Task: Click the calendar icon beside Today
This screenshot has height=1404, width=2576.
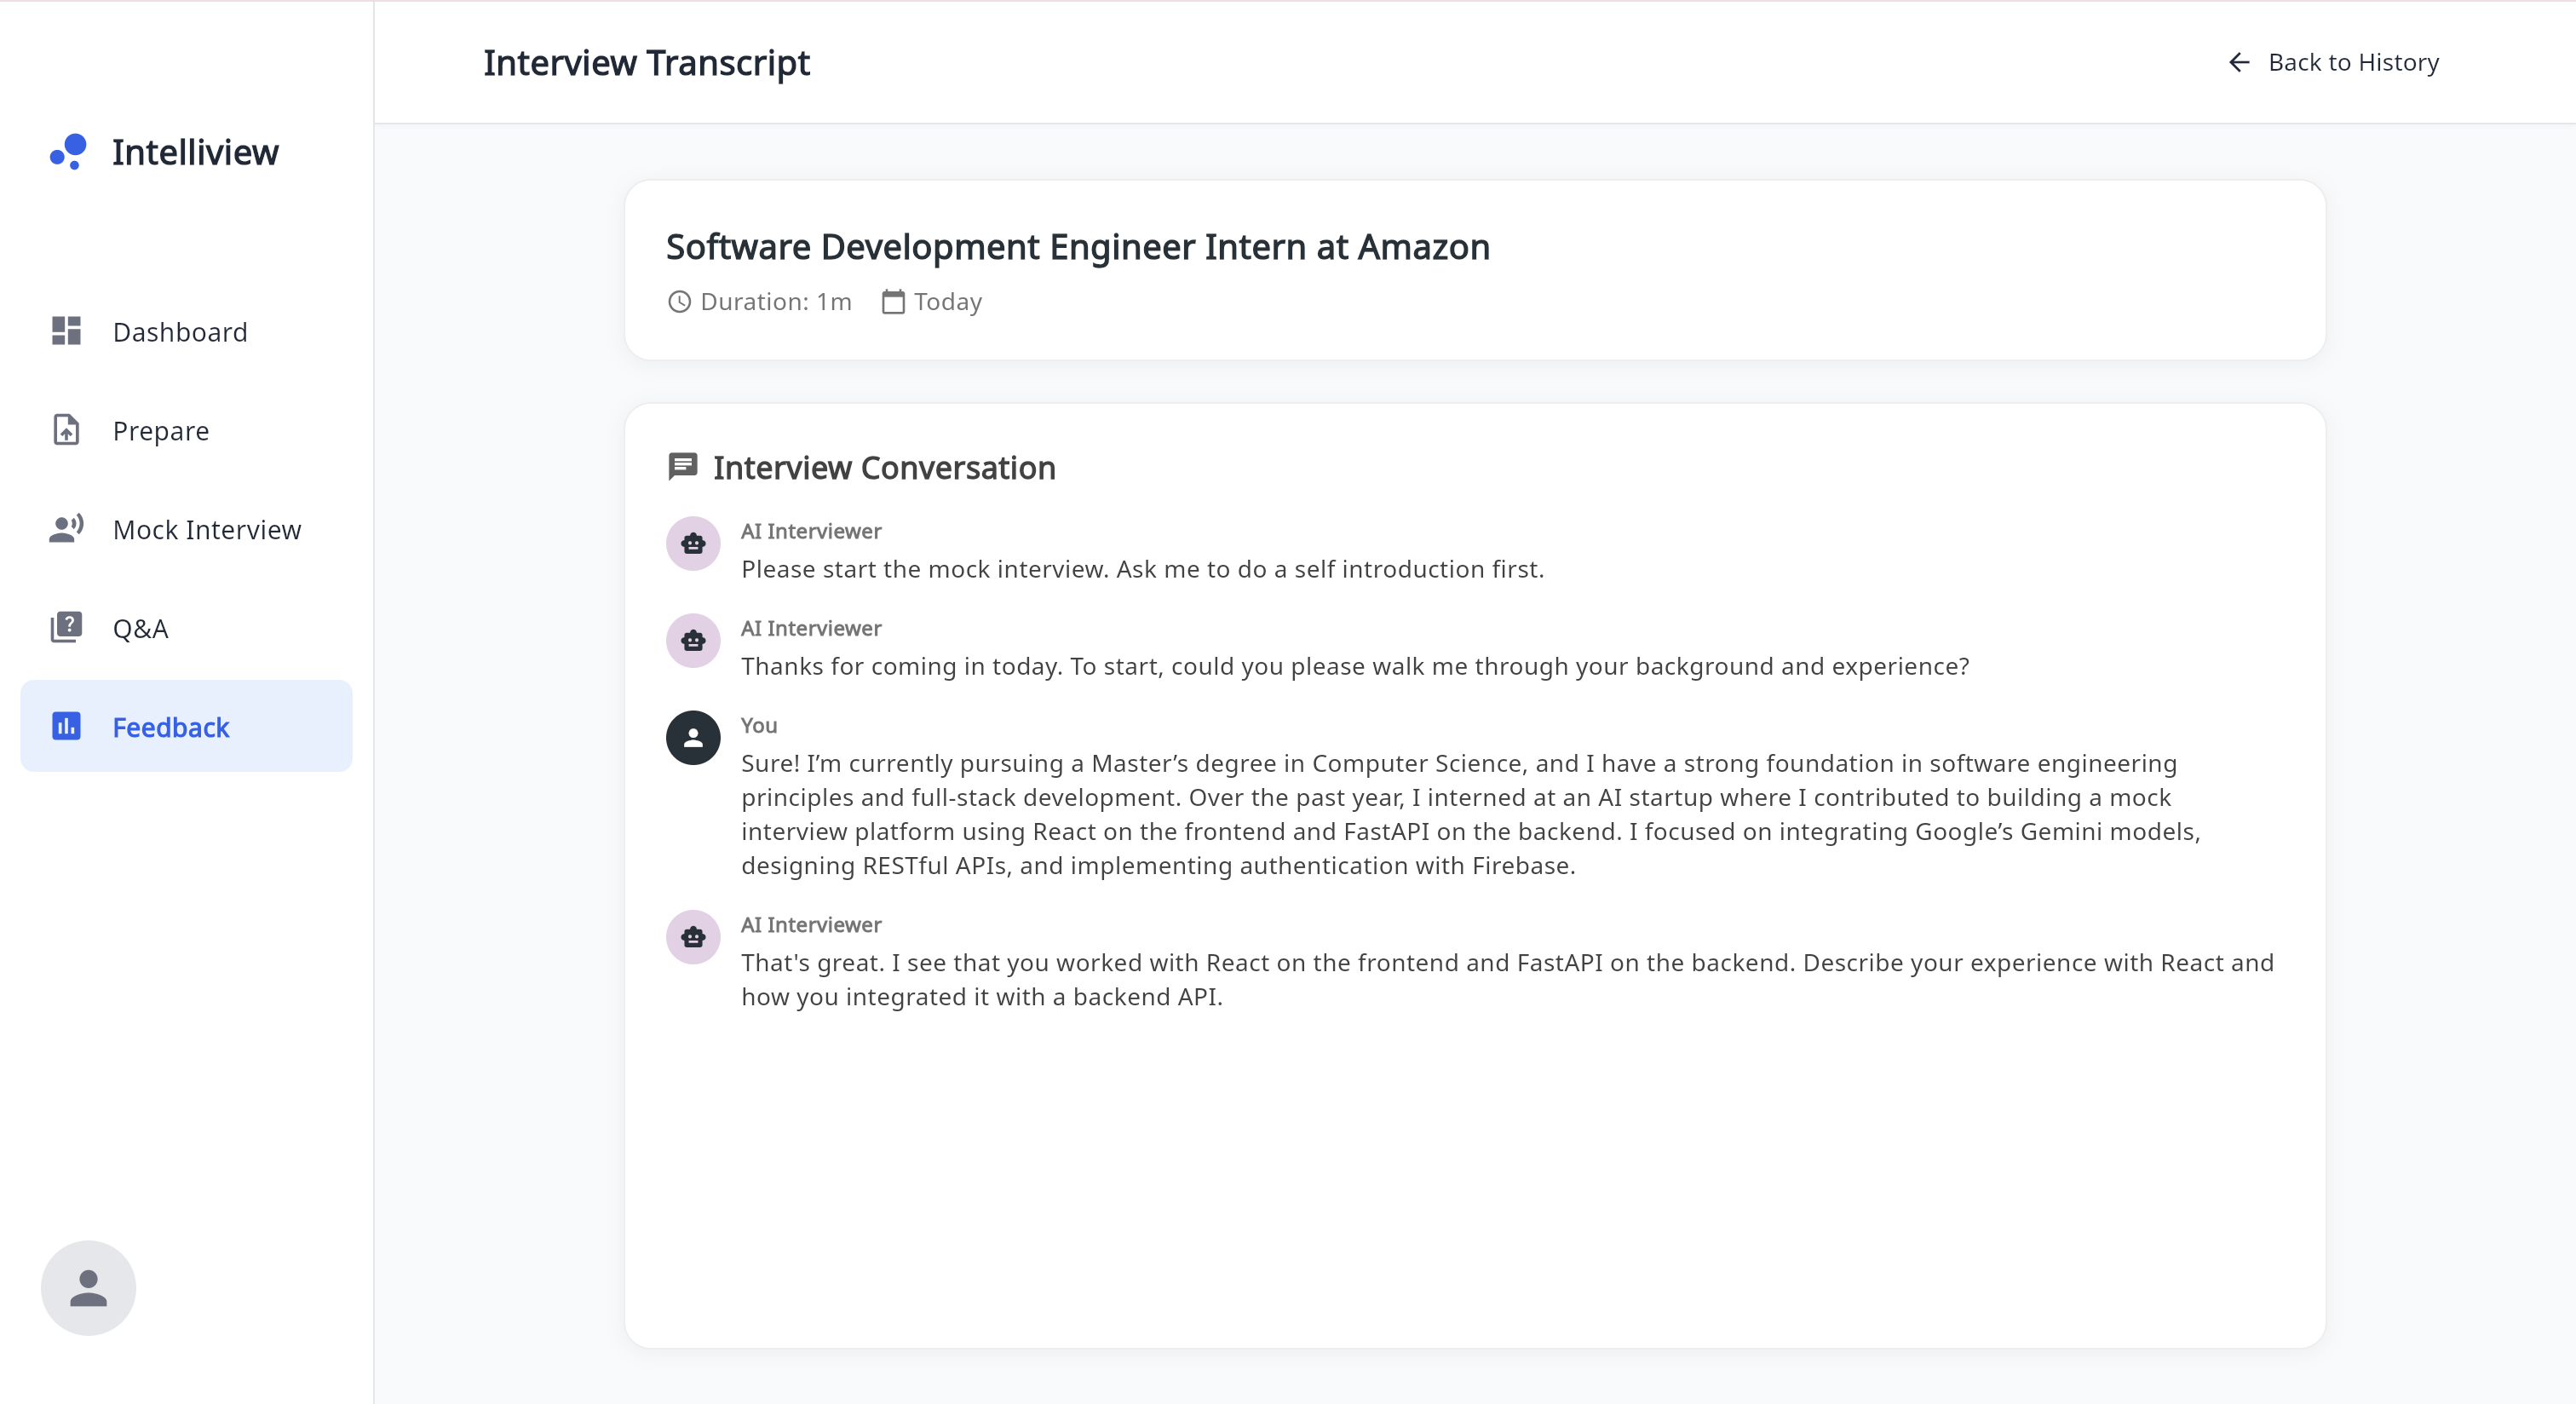Action: (893, 302)
